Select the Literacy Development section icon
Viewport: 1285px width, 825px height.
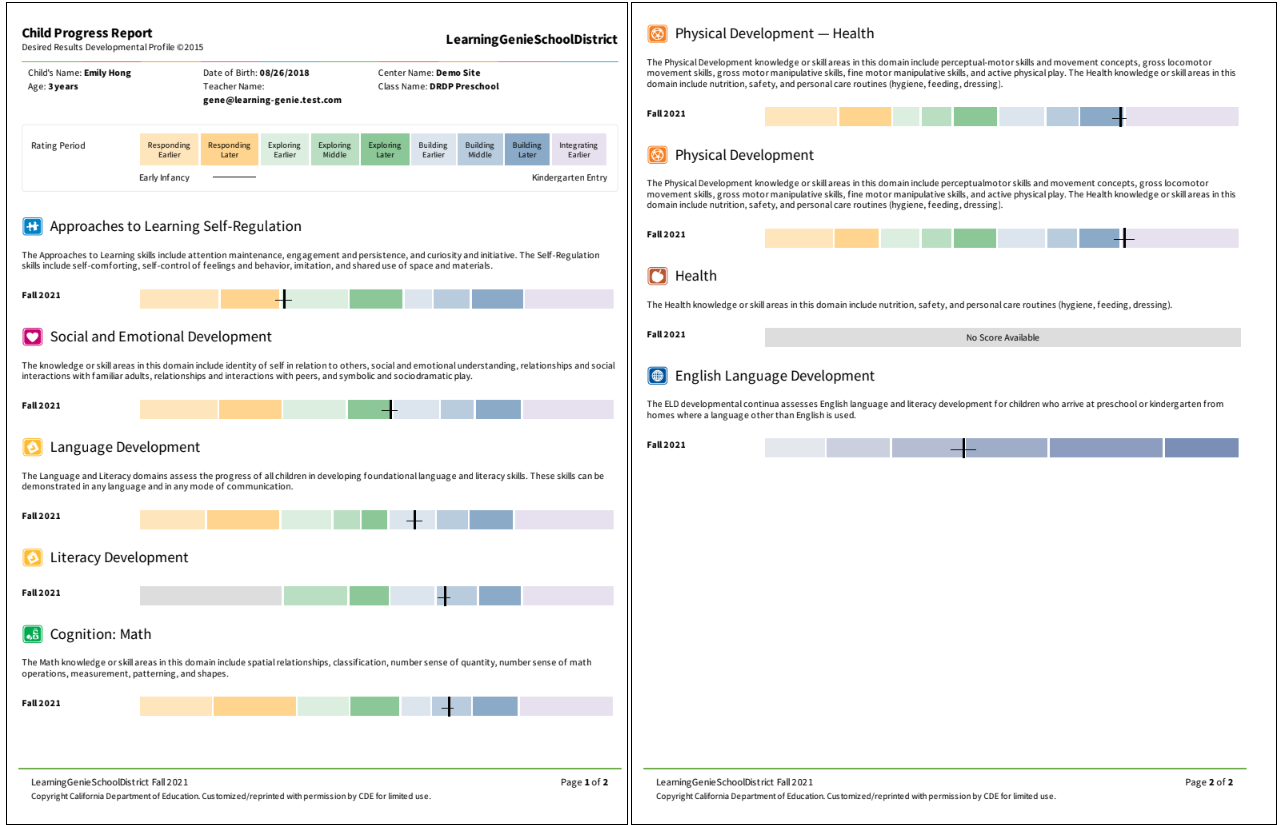click(32, 557)
